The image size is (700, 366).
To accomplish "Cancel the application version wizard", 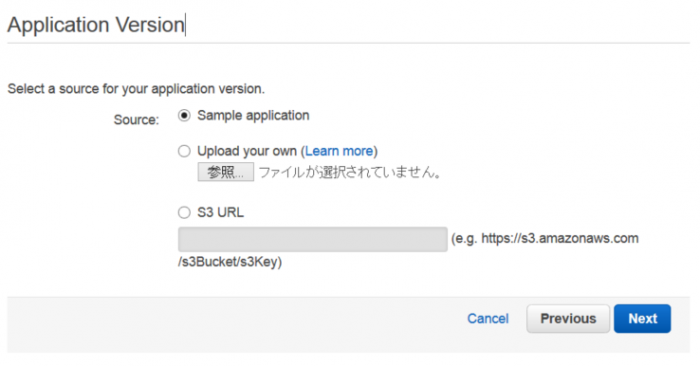I will (488, 319).
